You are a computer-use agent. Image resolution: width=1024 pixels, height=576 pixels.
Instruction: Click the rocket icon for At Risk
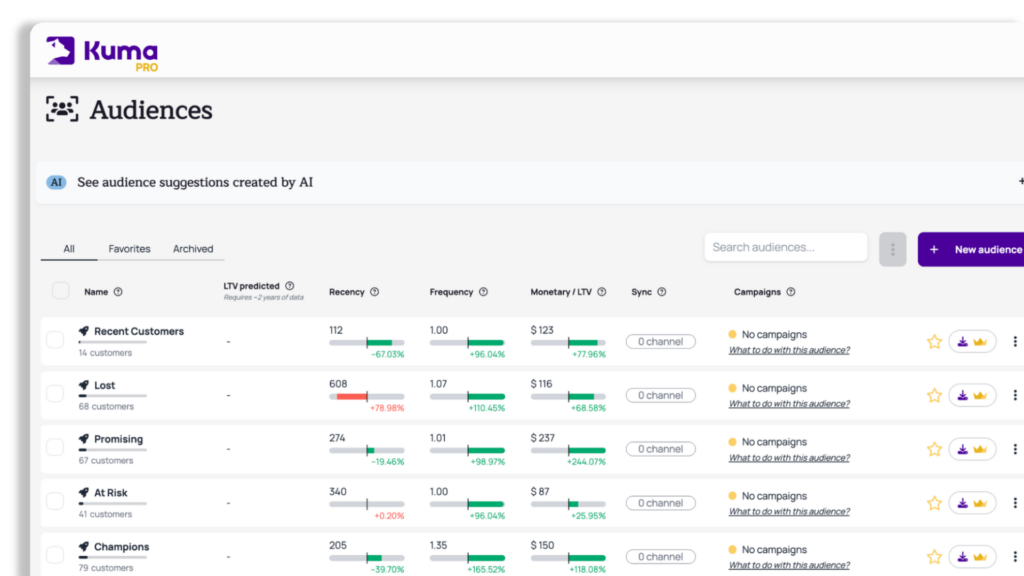[84, 493]
